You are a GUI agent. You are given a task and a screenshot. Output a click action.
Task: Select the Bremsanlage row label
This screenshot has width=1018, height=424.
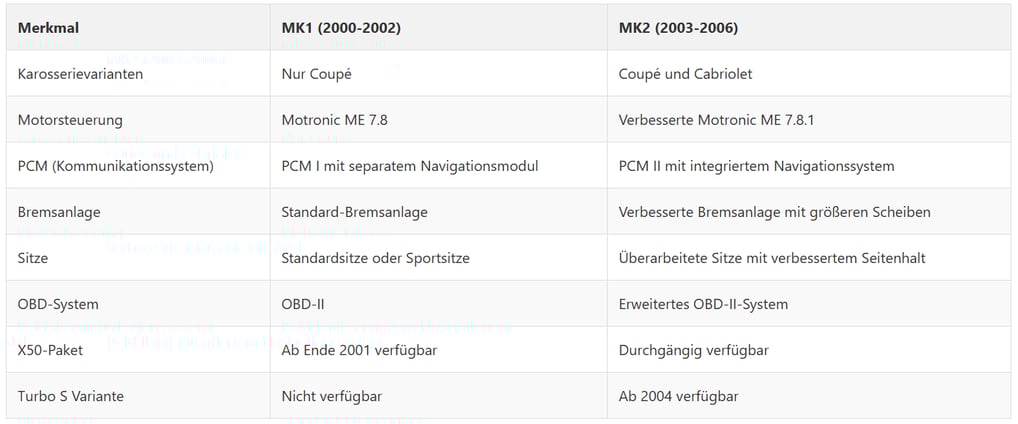[59, 212]
